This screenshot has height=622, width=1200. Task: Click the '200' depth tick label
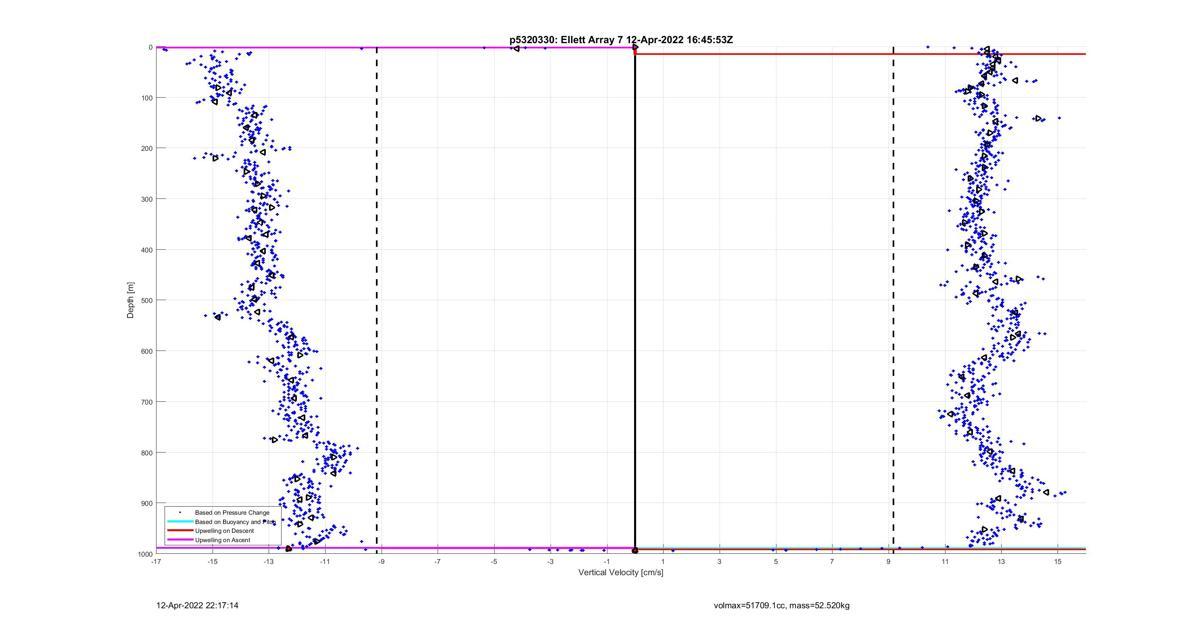click(145, 148)
